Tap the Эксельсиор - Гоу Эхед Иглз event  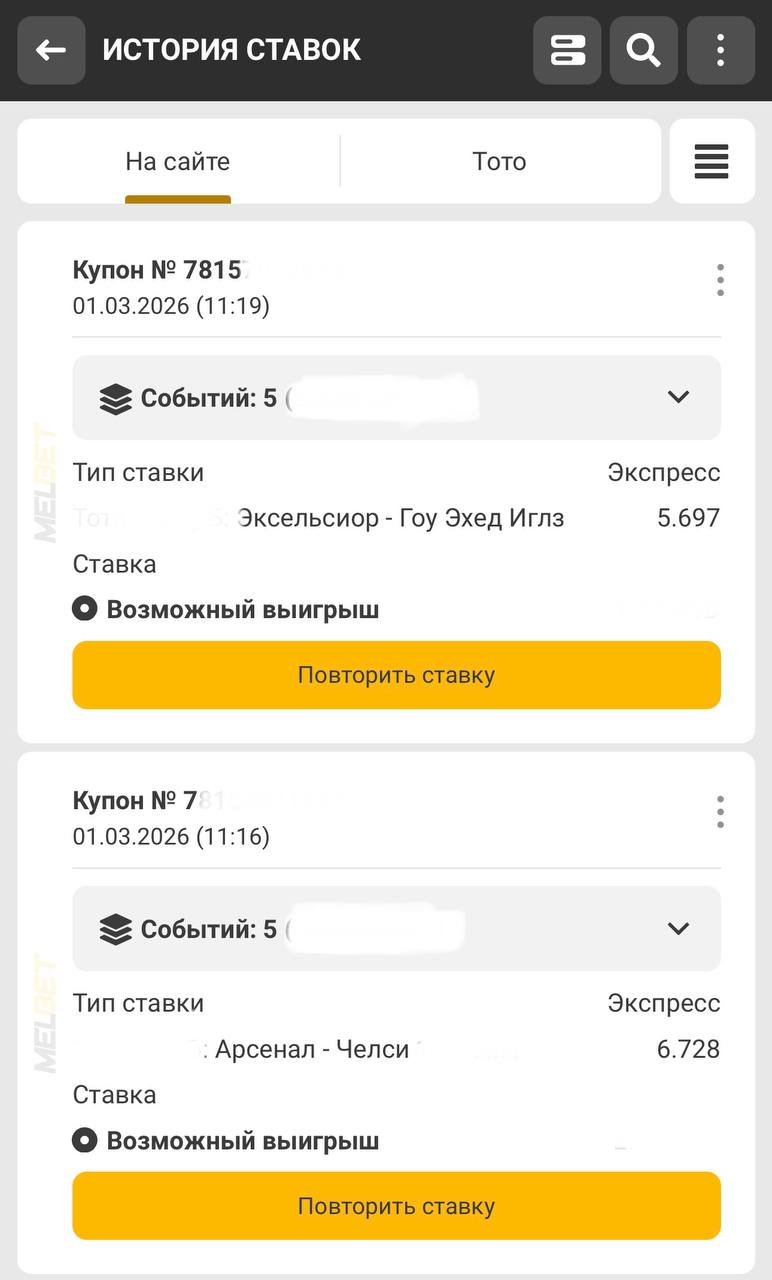(x=400, y=519)
